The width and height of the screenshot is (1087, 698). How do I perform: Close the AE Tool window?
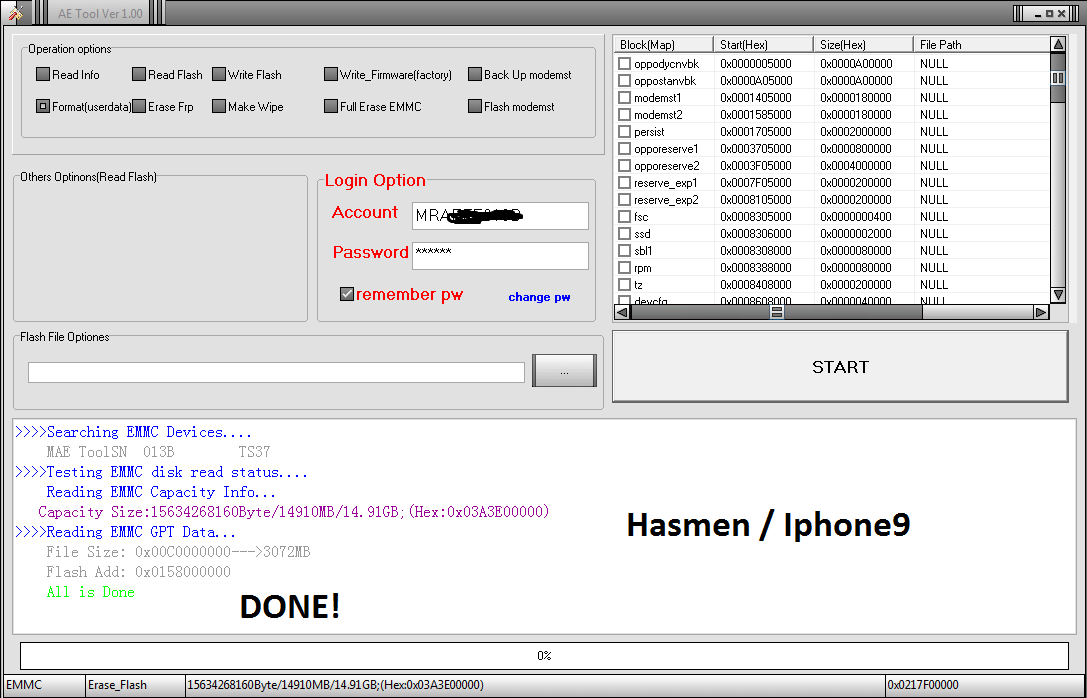click(x=1061, y=13)
